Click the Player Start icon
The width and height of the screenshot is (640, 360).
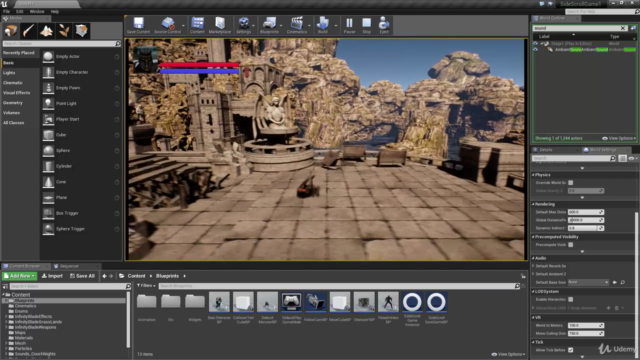48,119
